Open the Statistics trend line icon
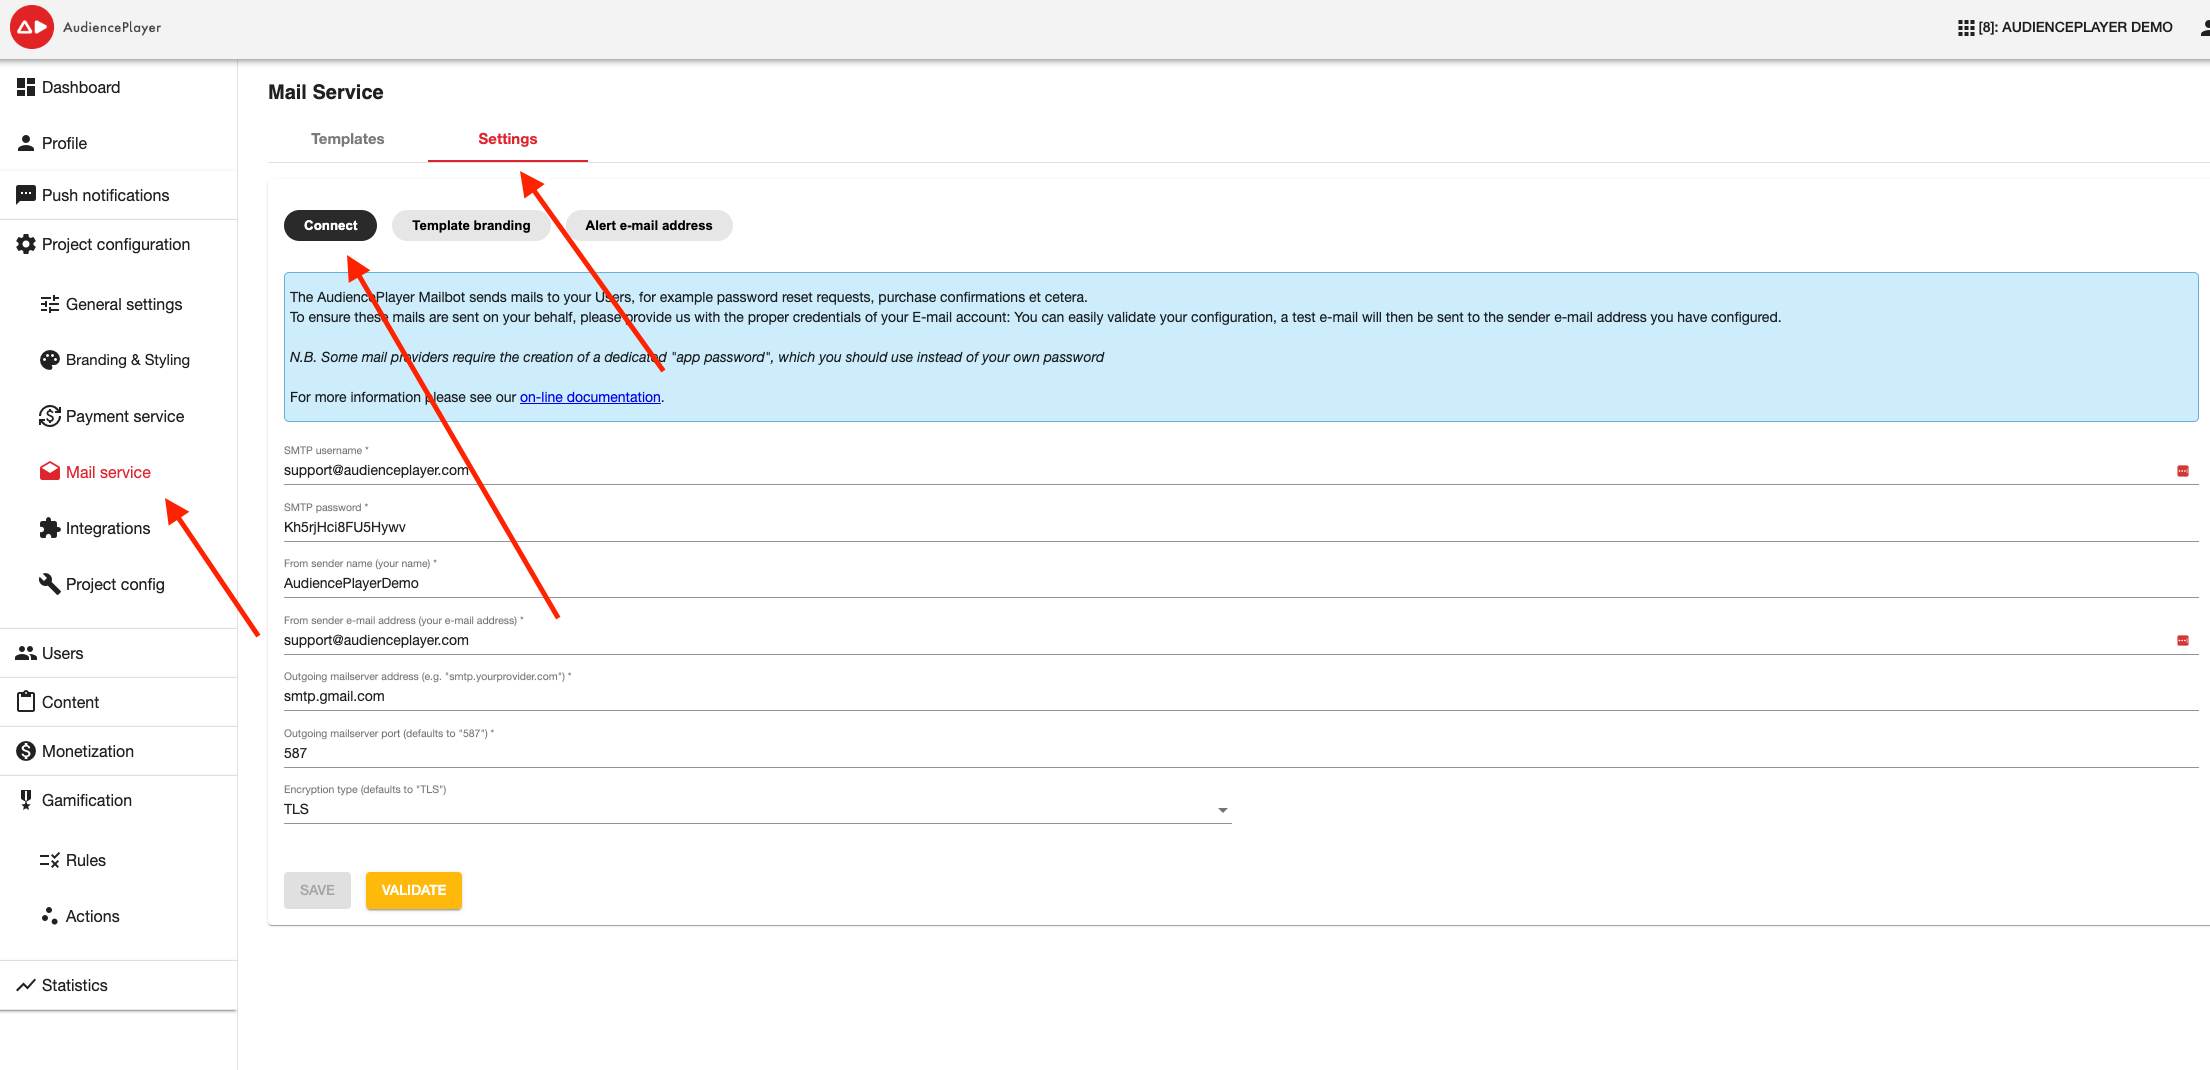 coord(26,985)
